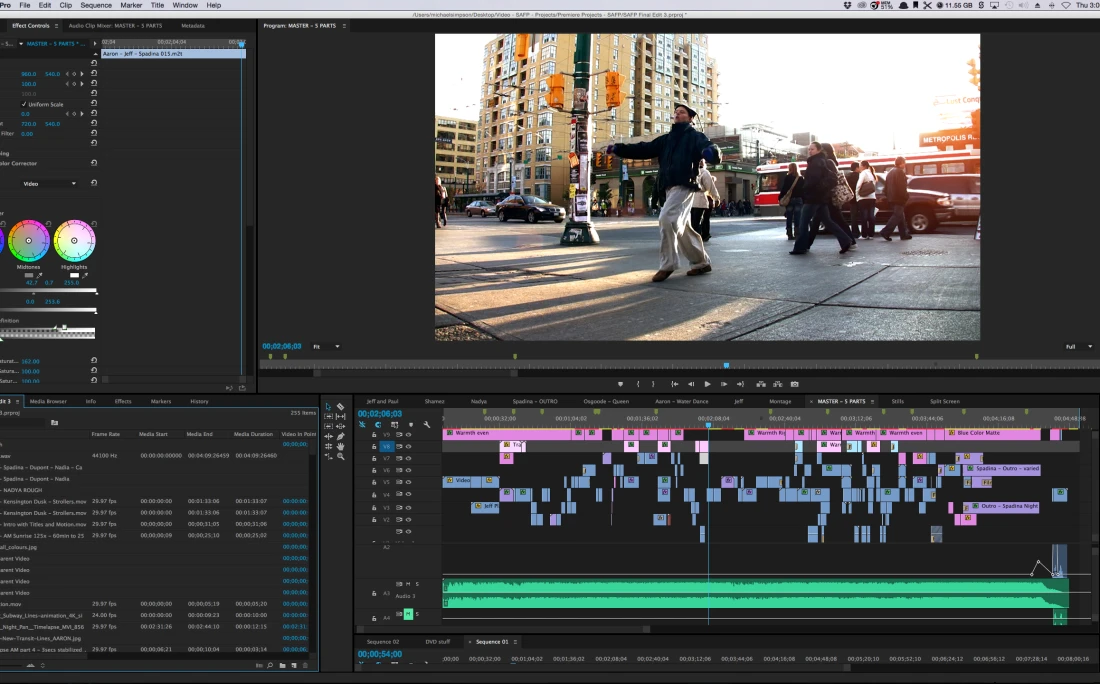The image size is (1100, 684).
Task: Toggle the Uniform Scale checkbox
Action: [24, 104]
